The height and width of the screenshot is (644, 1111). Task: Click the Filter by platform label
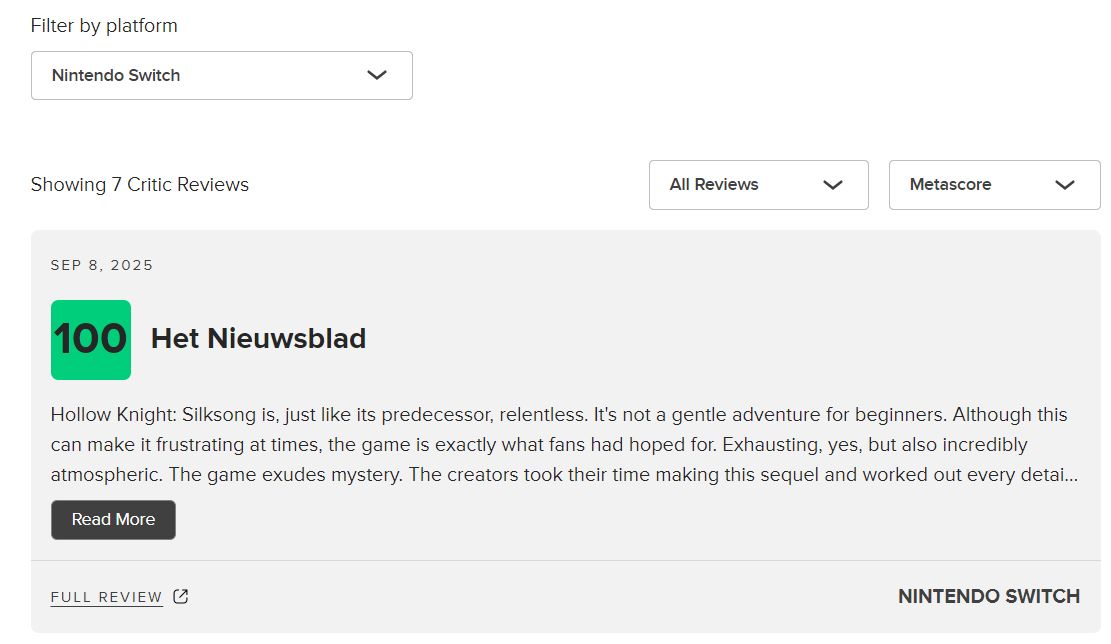click(x=104, y=26)
